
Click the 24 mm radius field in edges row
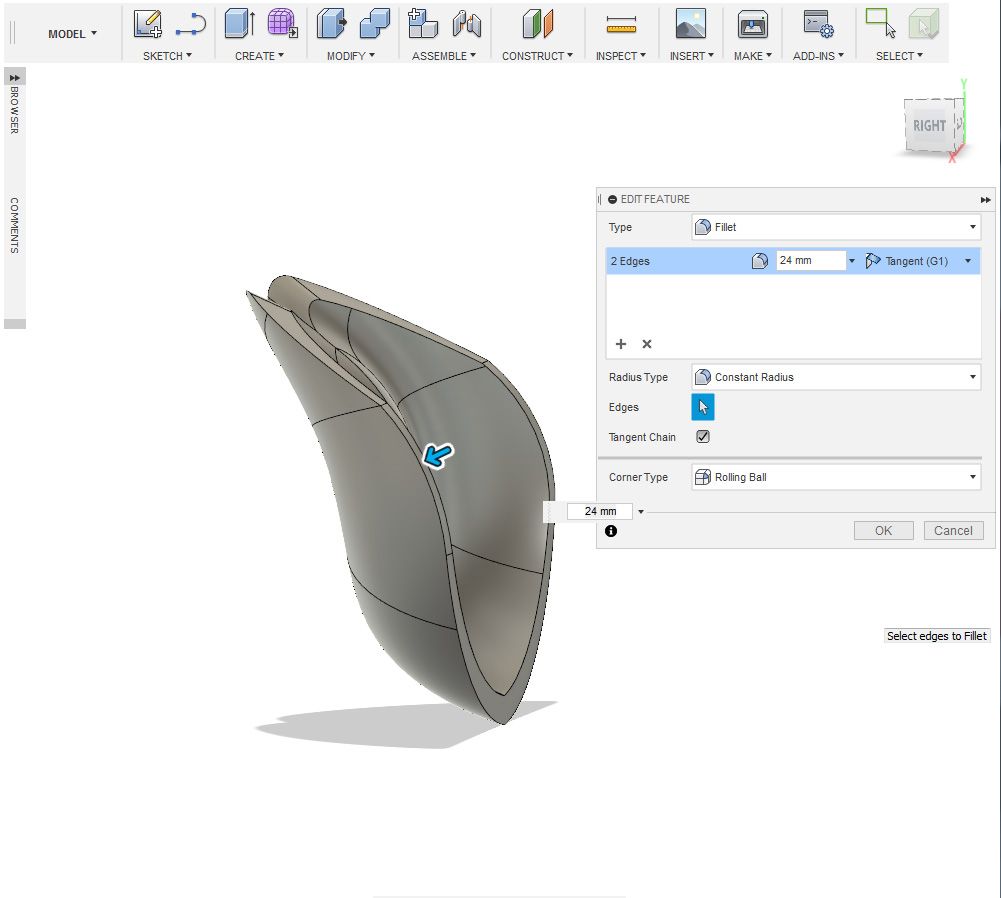coord(810,261)
